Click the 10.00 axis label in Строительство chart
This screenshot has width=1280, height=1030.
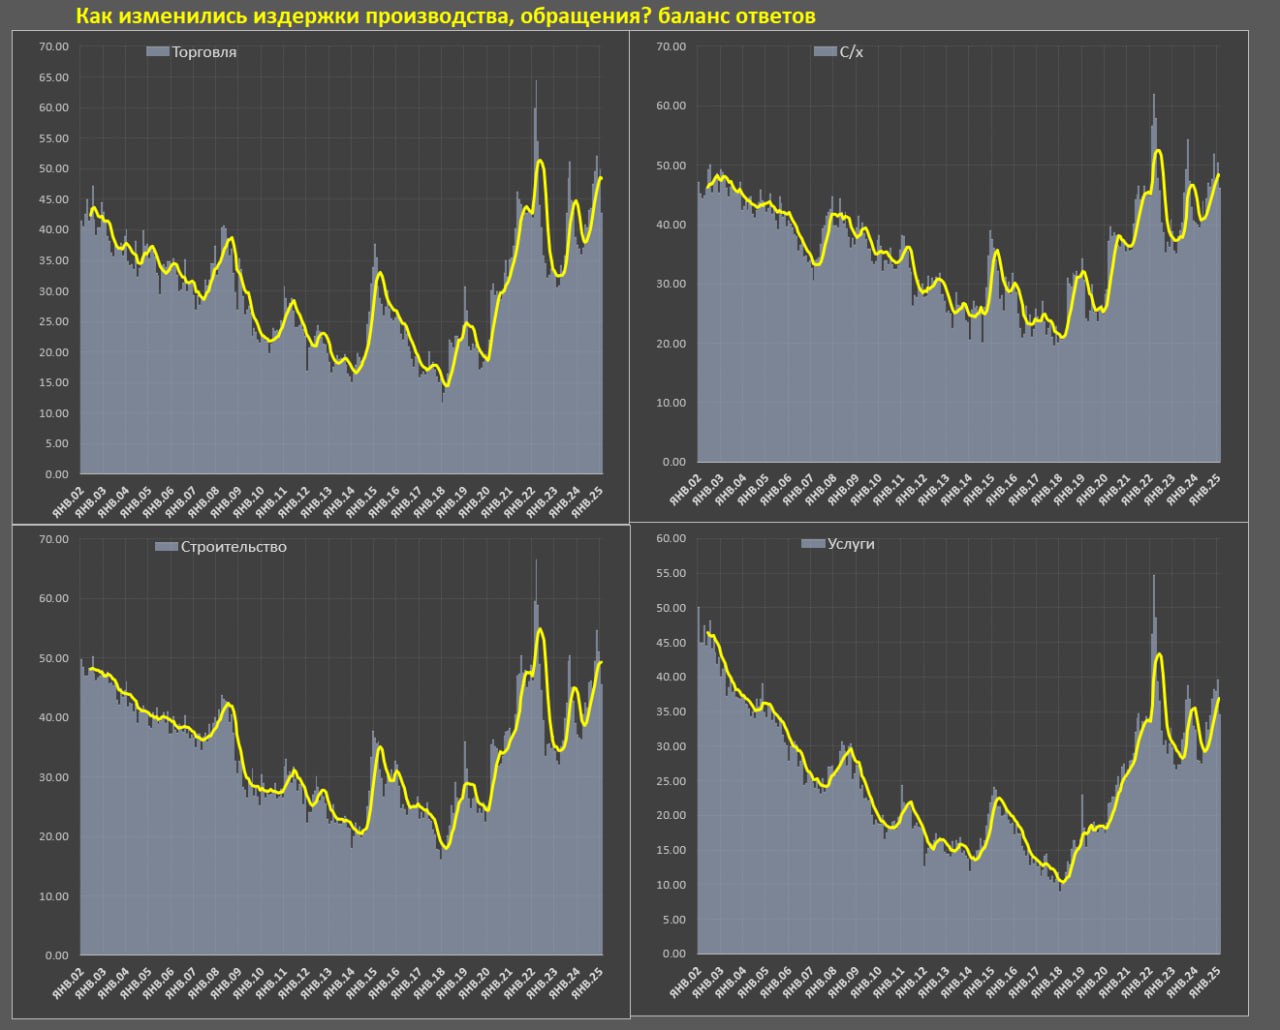[x=53, y=896]
